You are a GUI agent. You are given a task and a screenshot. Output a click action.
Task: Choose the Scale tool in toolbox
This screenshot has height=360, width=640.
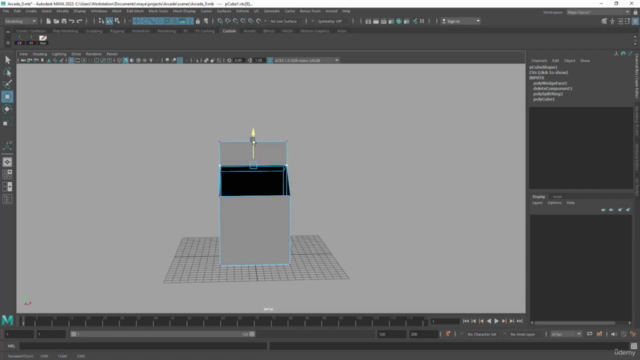pos(7,122)
